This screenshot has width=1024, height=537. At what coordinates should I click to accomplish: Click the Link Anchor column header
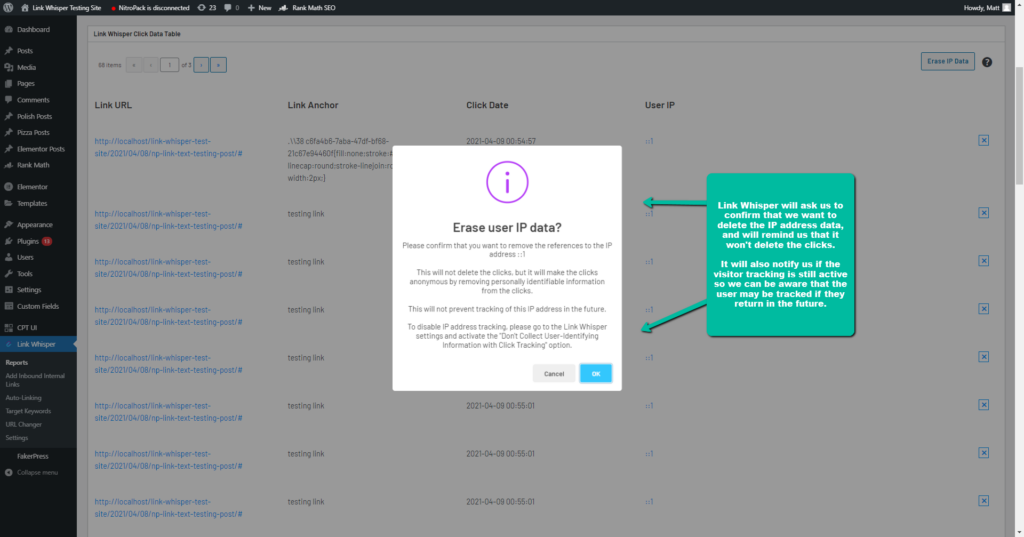[313, 105]
